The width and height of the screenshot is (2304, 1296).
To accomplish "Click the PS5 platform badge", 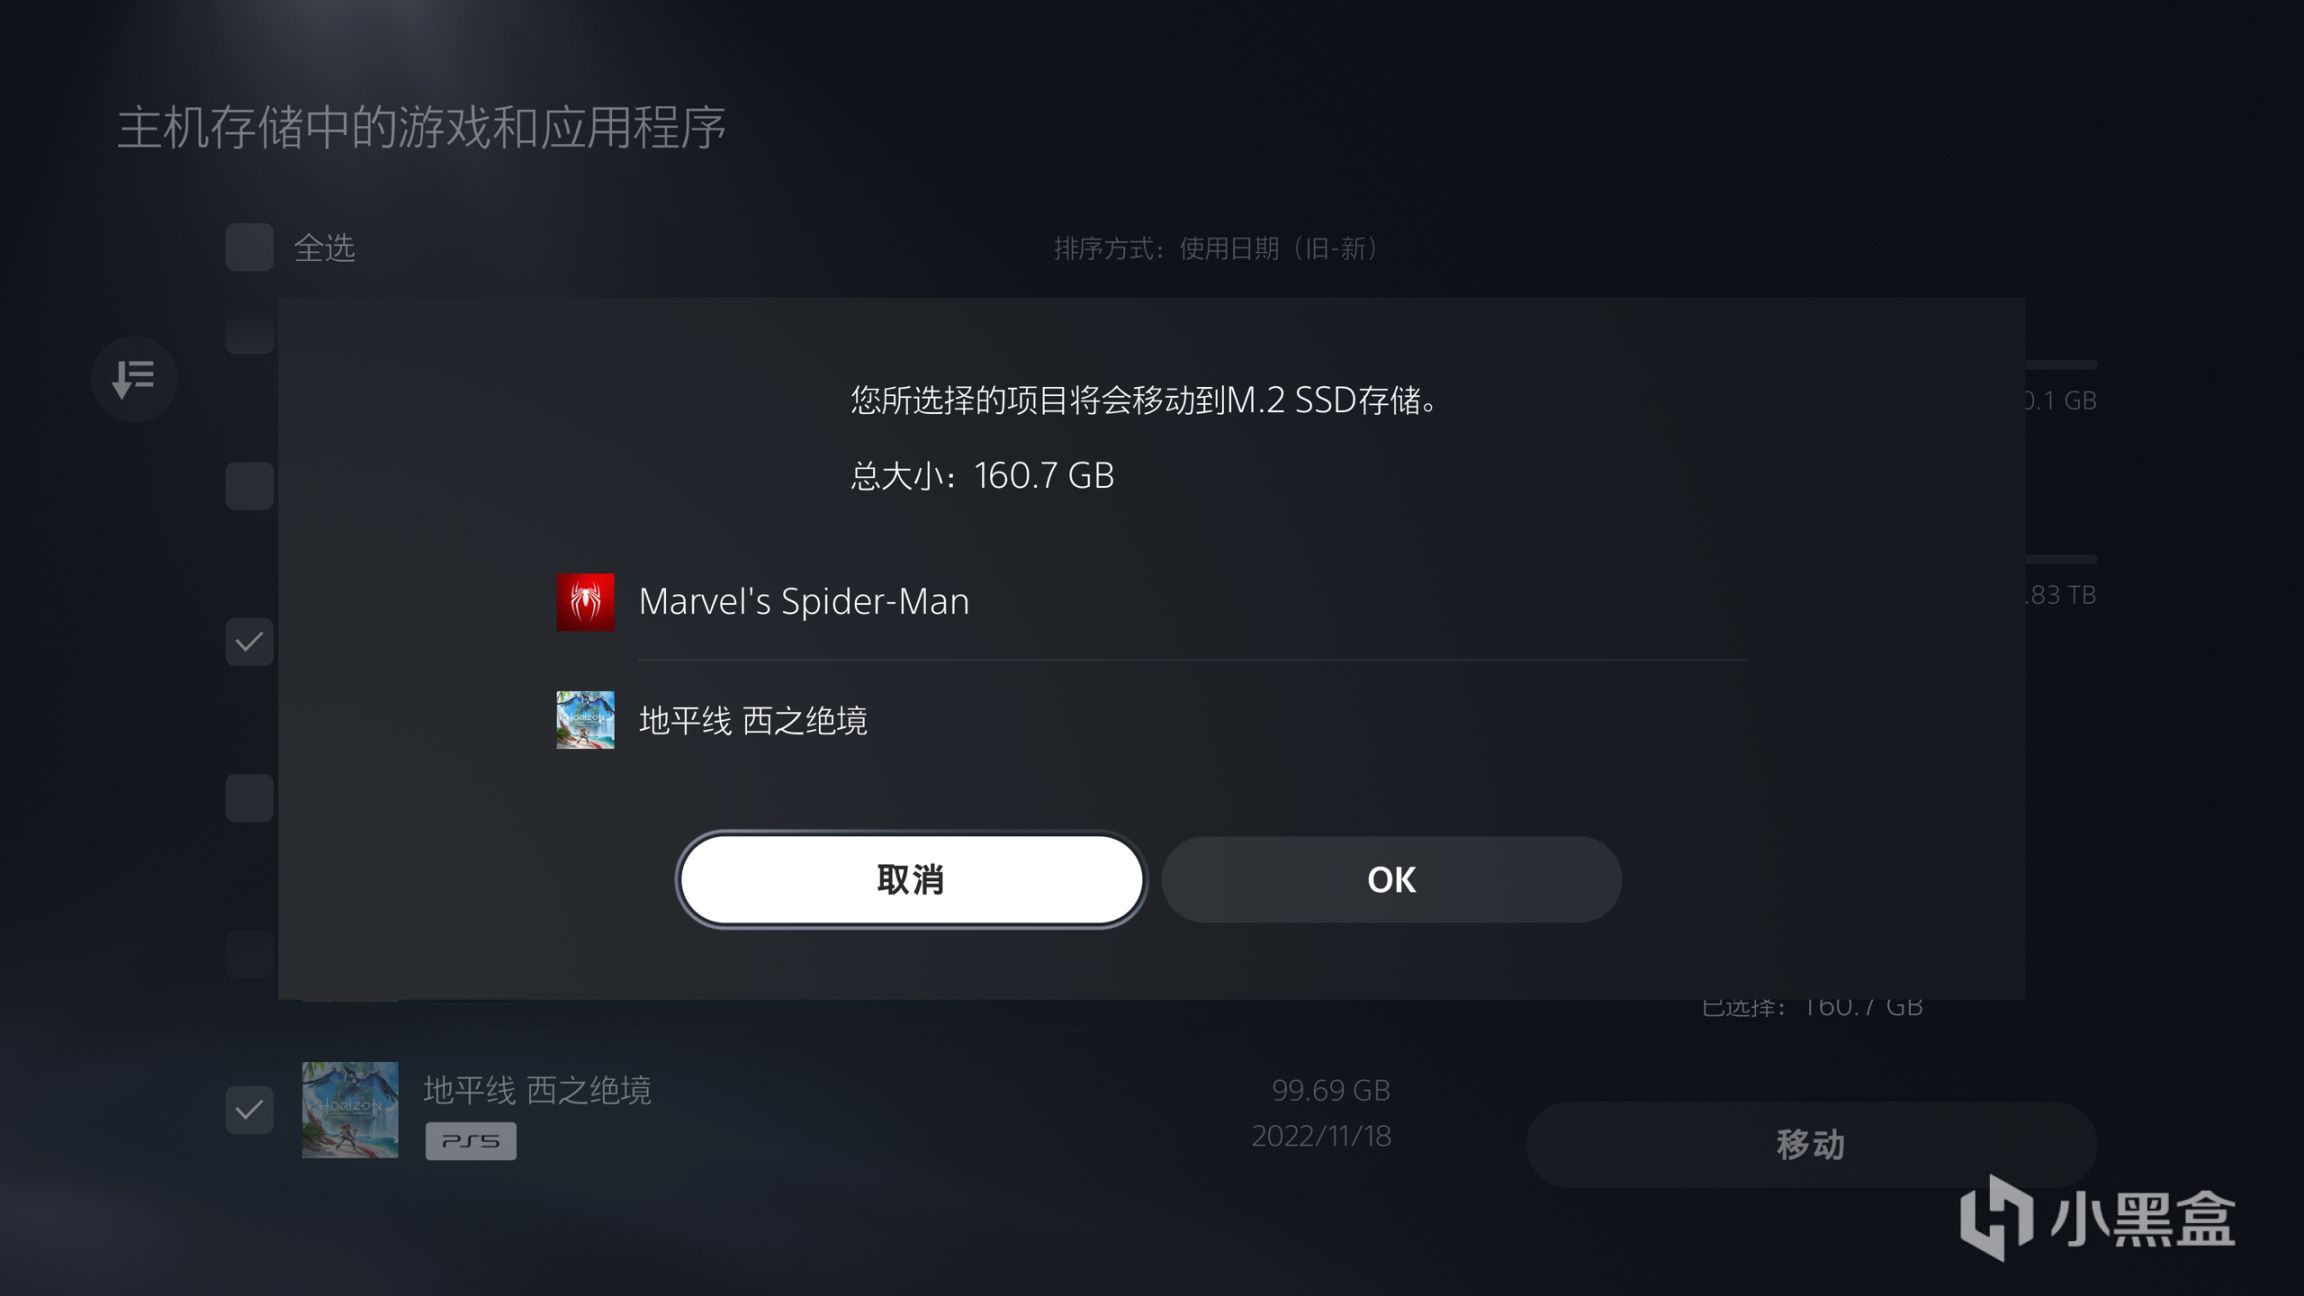I will point(471,1141).
